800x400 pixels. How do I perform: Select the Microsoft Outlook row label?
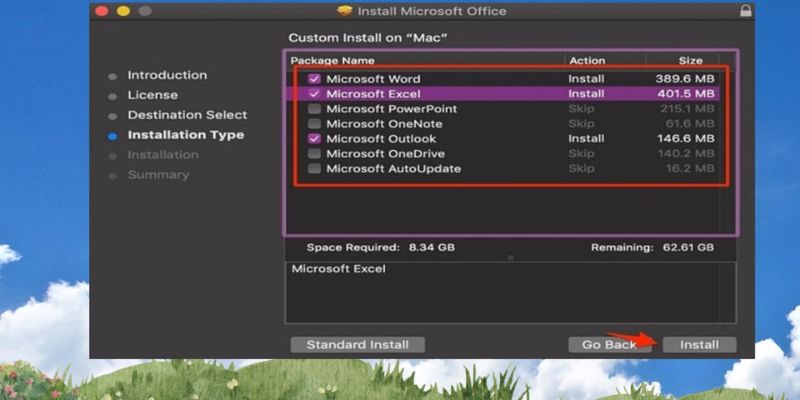click(x=381, y=139)
